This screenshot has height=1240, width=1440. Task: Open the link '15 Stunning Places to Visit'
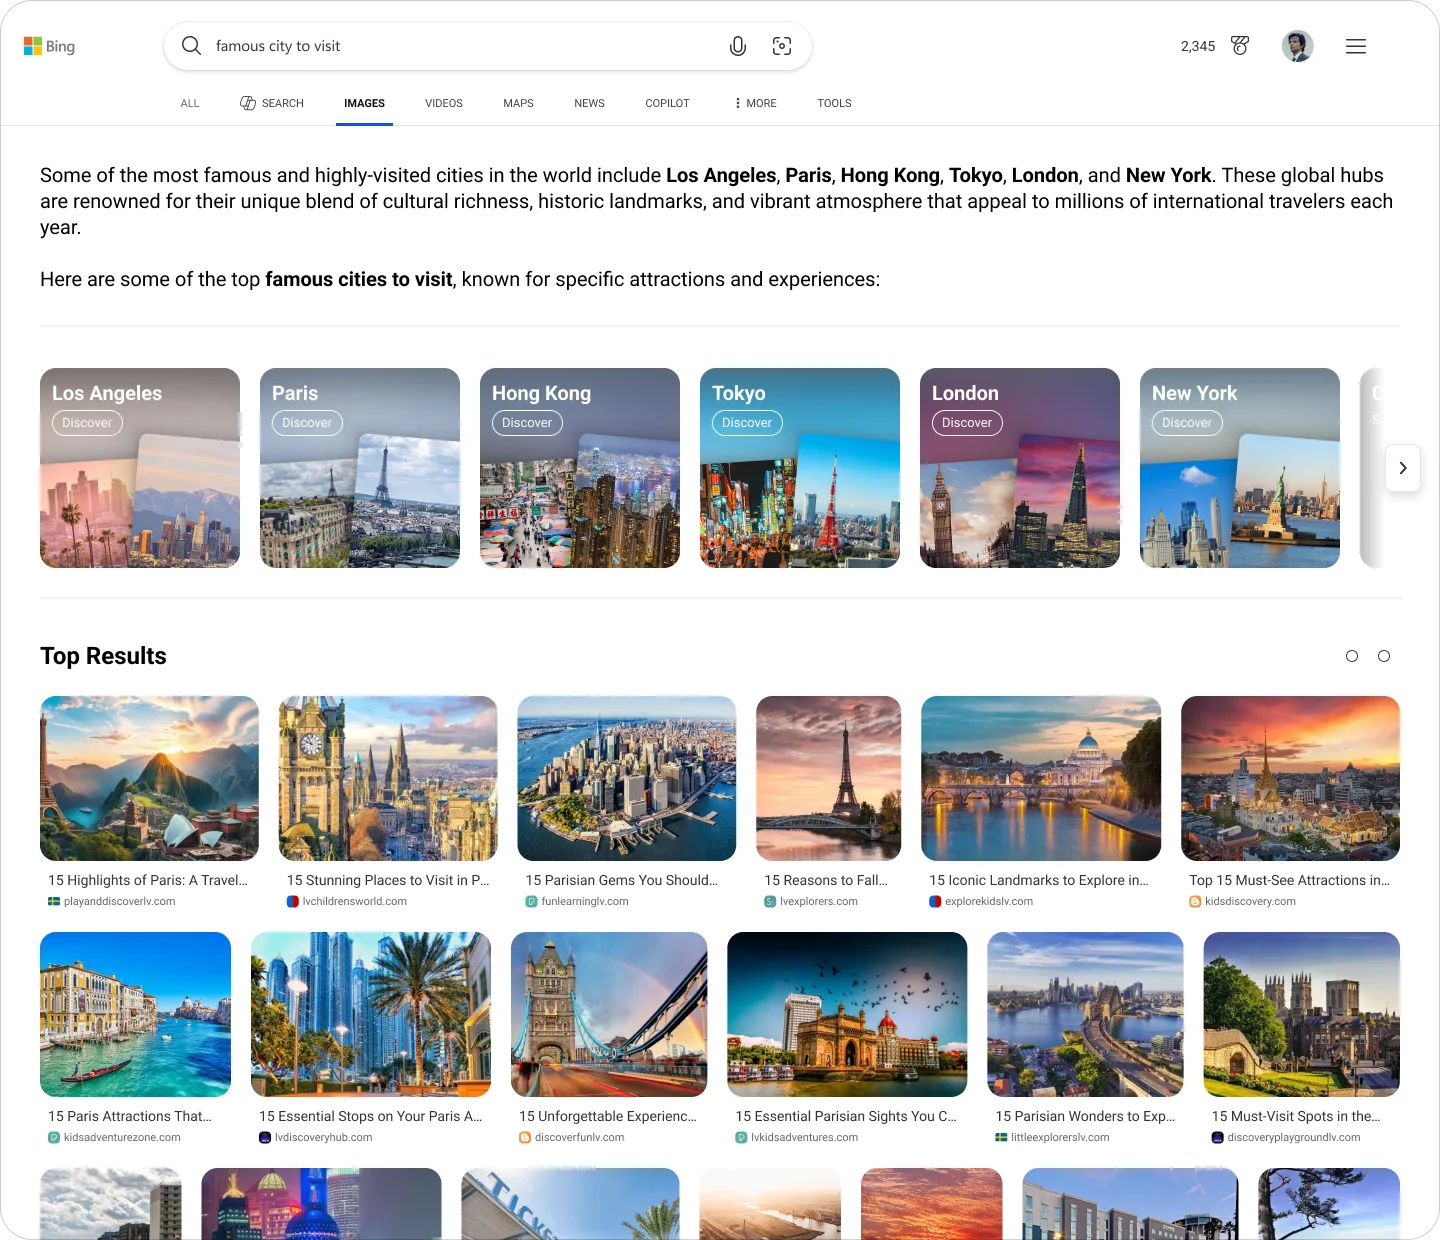[388, 880]
